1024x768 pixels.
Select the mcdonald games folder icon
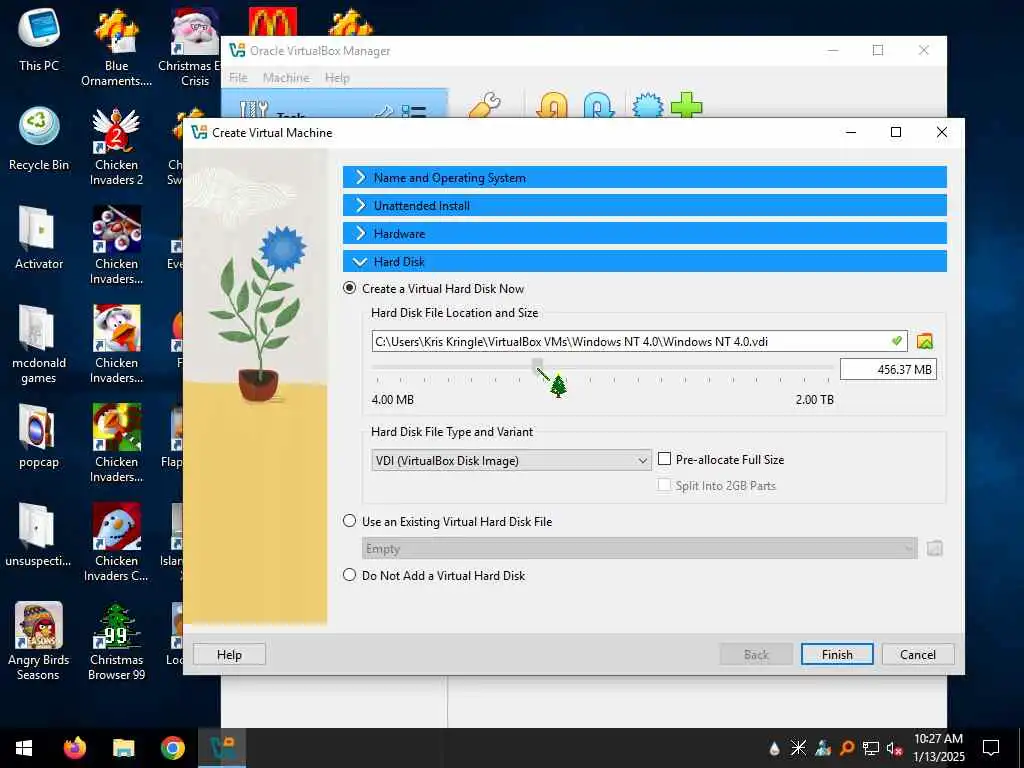39,345
